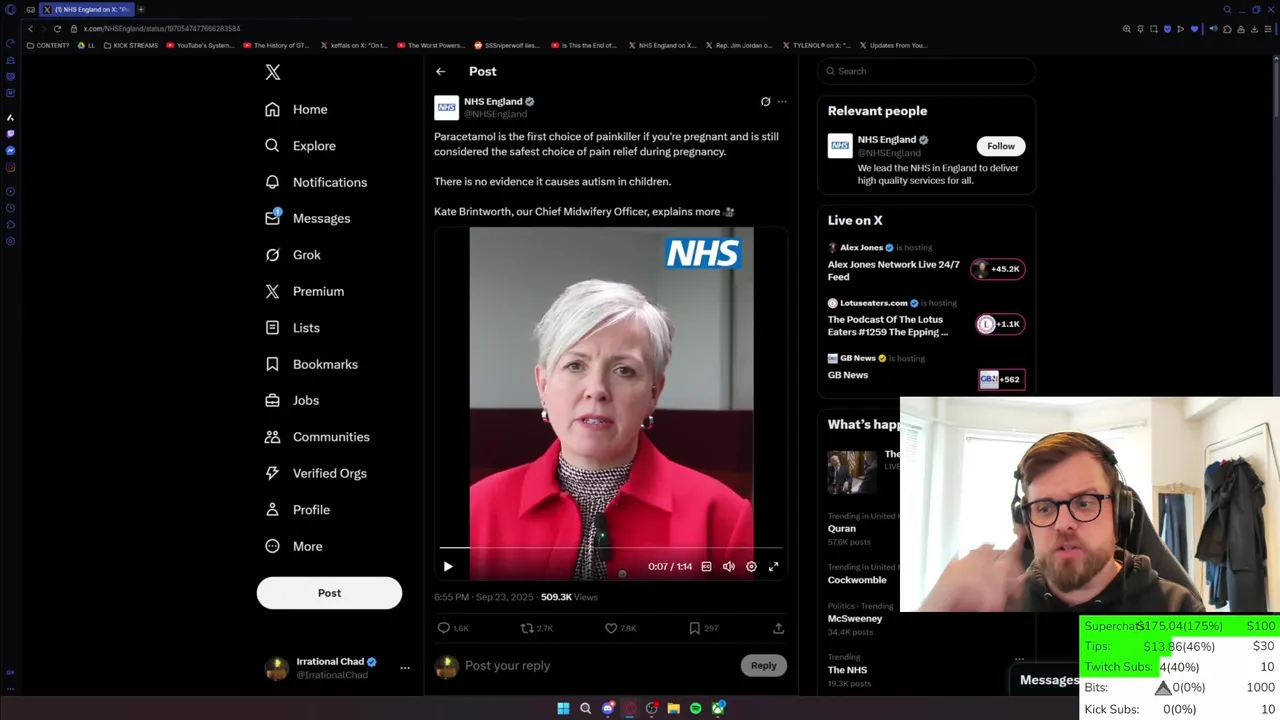Open Irrational Chad account menu dots
The width and height of the screenshot is (1280, 720).
[405, 668]
